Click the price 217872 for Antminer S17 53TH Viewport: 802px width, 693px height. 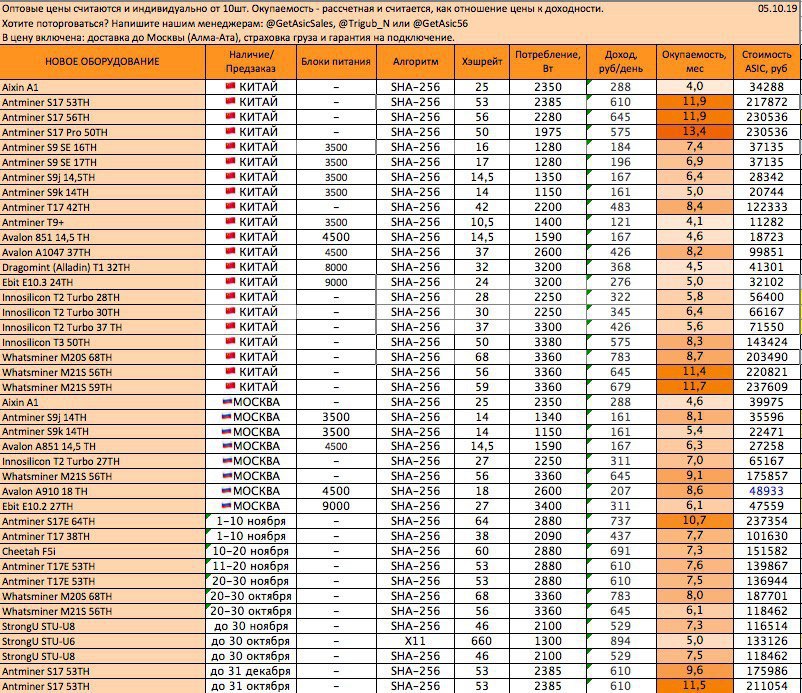click(767, 102)
